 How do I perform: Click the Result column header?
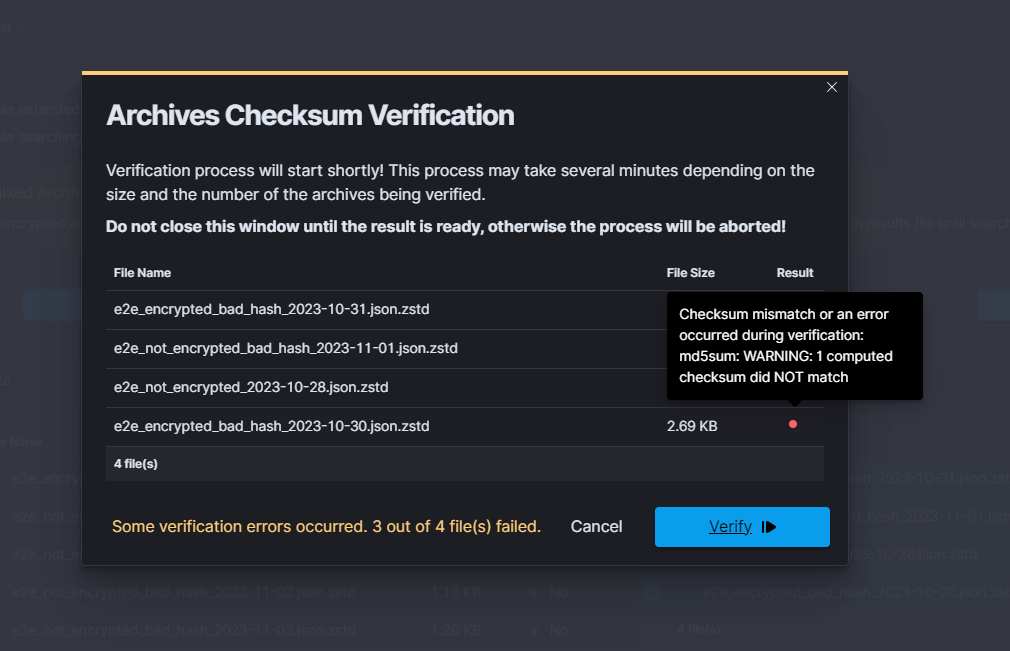pos(795,273)
